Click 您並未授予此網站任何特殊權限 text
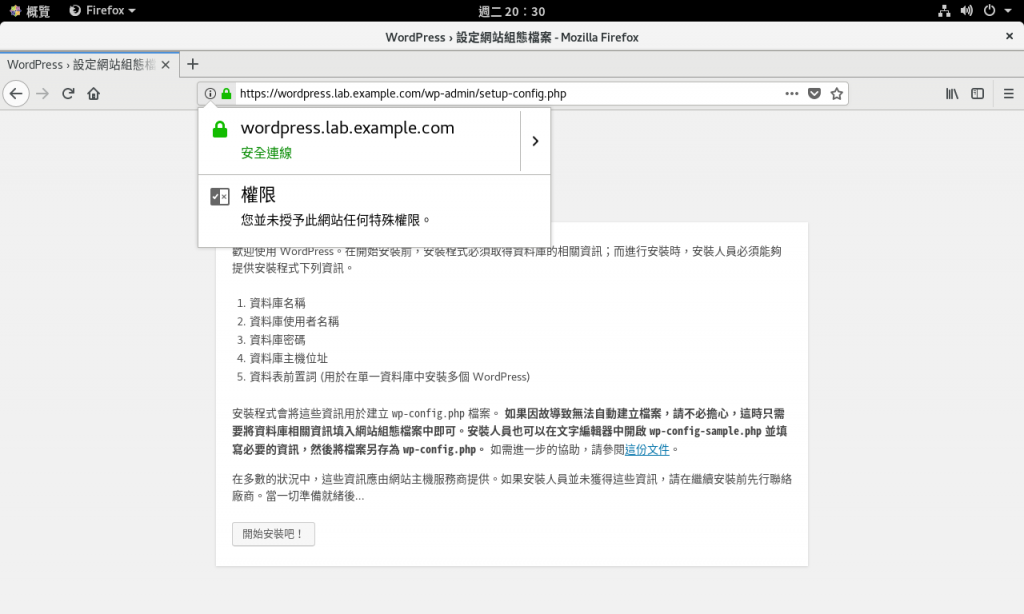Screen dimensions: 1024x614 335,220
